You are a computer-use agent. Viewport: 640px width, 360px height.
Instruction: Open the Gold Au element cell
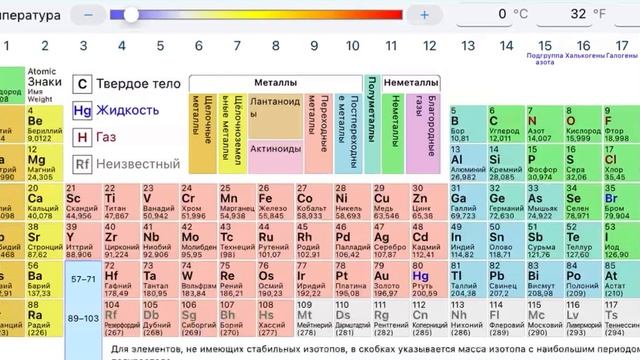click(391, 279)
